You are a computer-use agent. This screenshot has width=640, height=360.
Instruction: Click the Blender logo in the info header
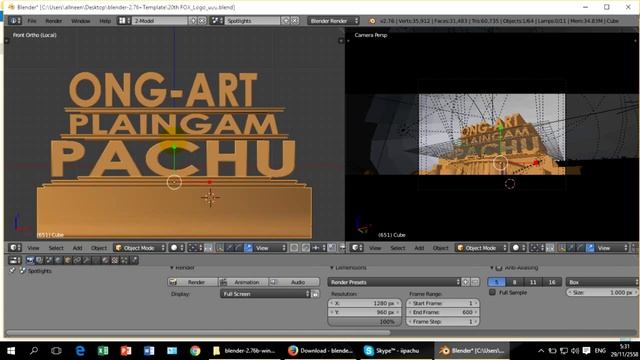click(372, 21)
